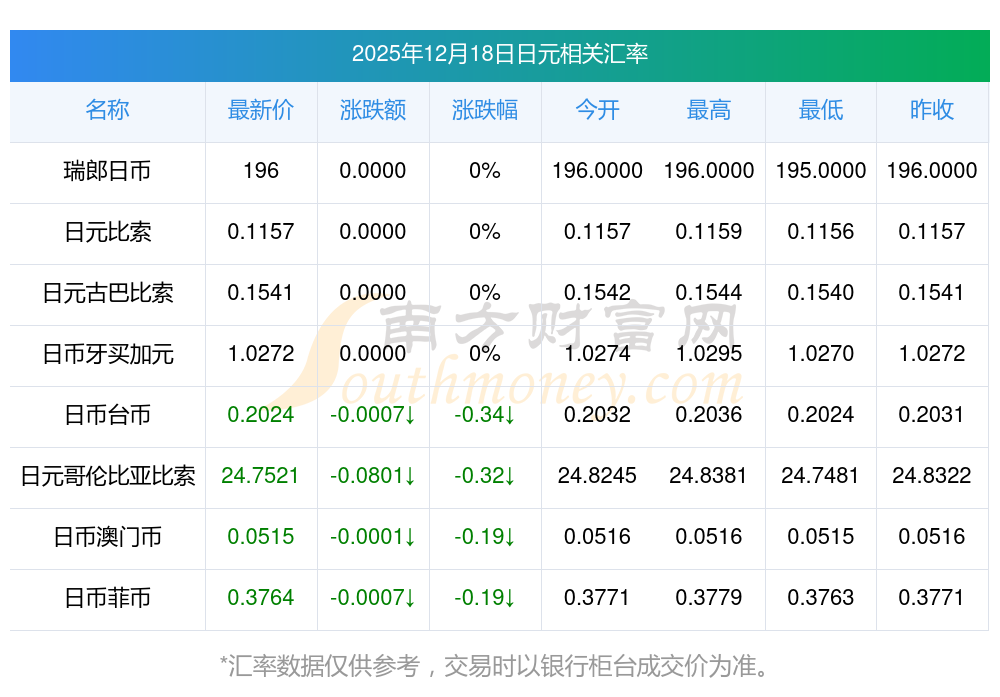Select the 涨跌幅 column header
The height and width of the screenshot is (697, 1000).
point(485,110)
